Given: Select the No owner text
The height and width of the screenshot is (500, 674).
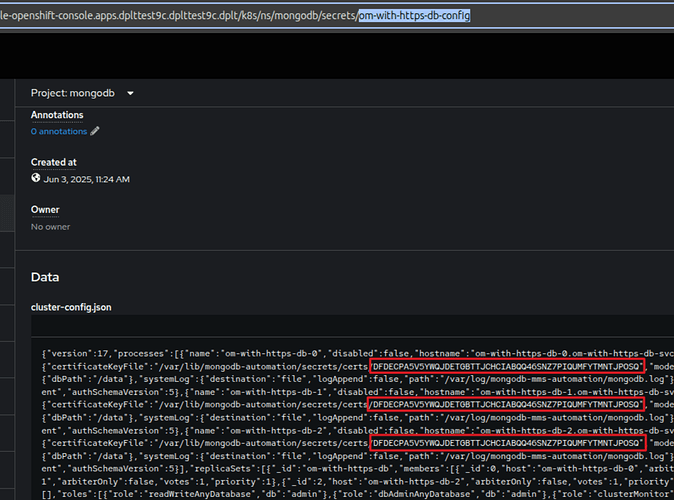Looking at the screenshot, I should [50, 227].
